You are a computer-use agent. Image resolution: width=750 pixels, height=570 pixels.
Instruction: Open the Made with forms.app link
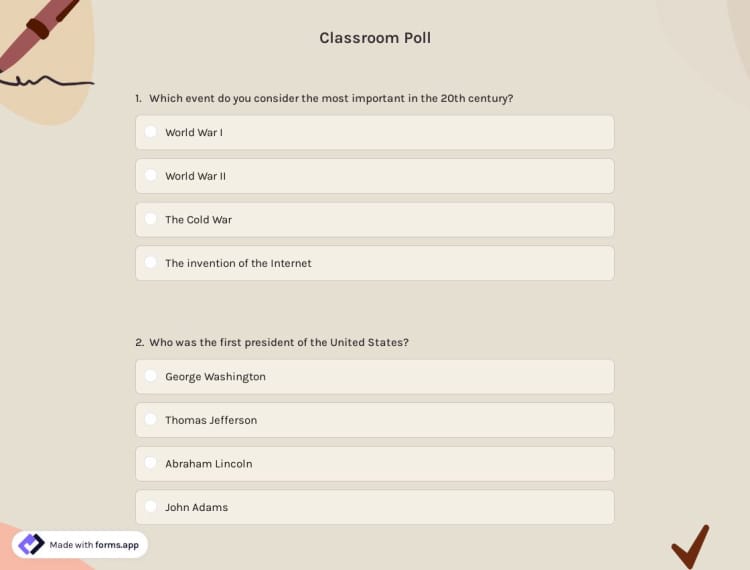[x=94, y=544]
